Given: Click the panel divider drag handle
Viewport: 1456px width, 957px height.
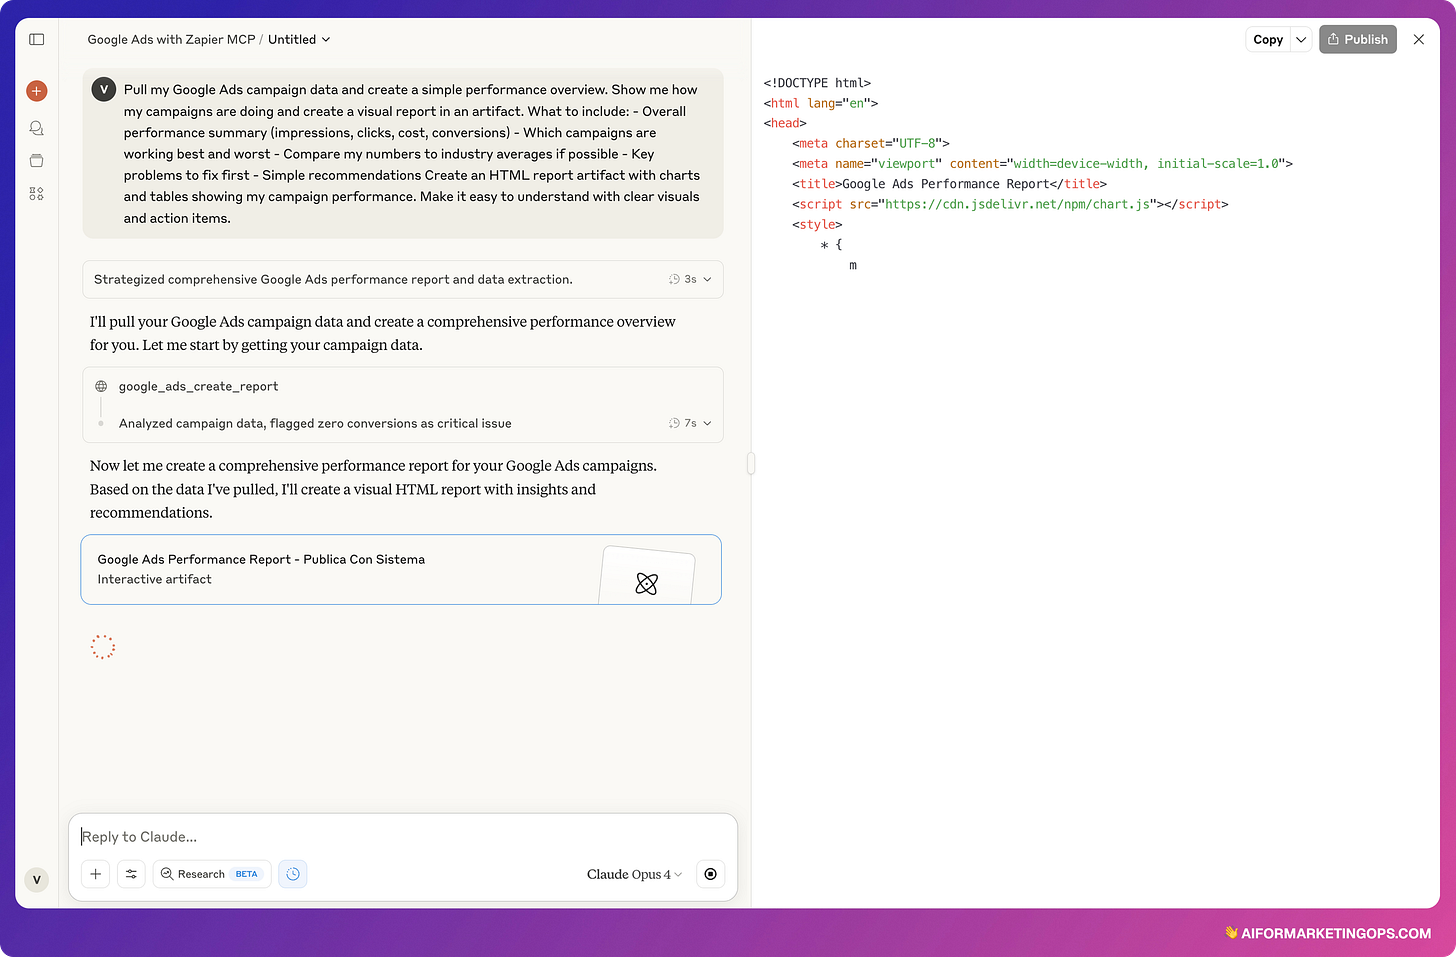Looking at the screenshot, I should (x=751, y=463).
